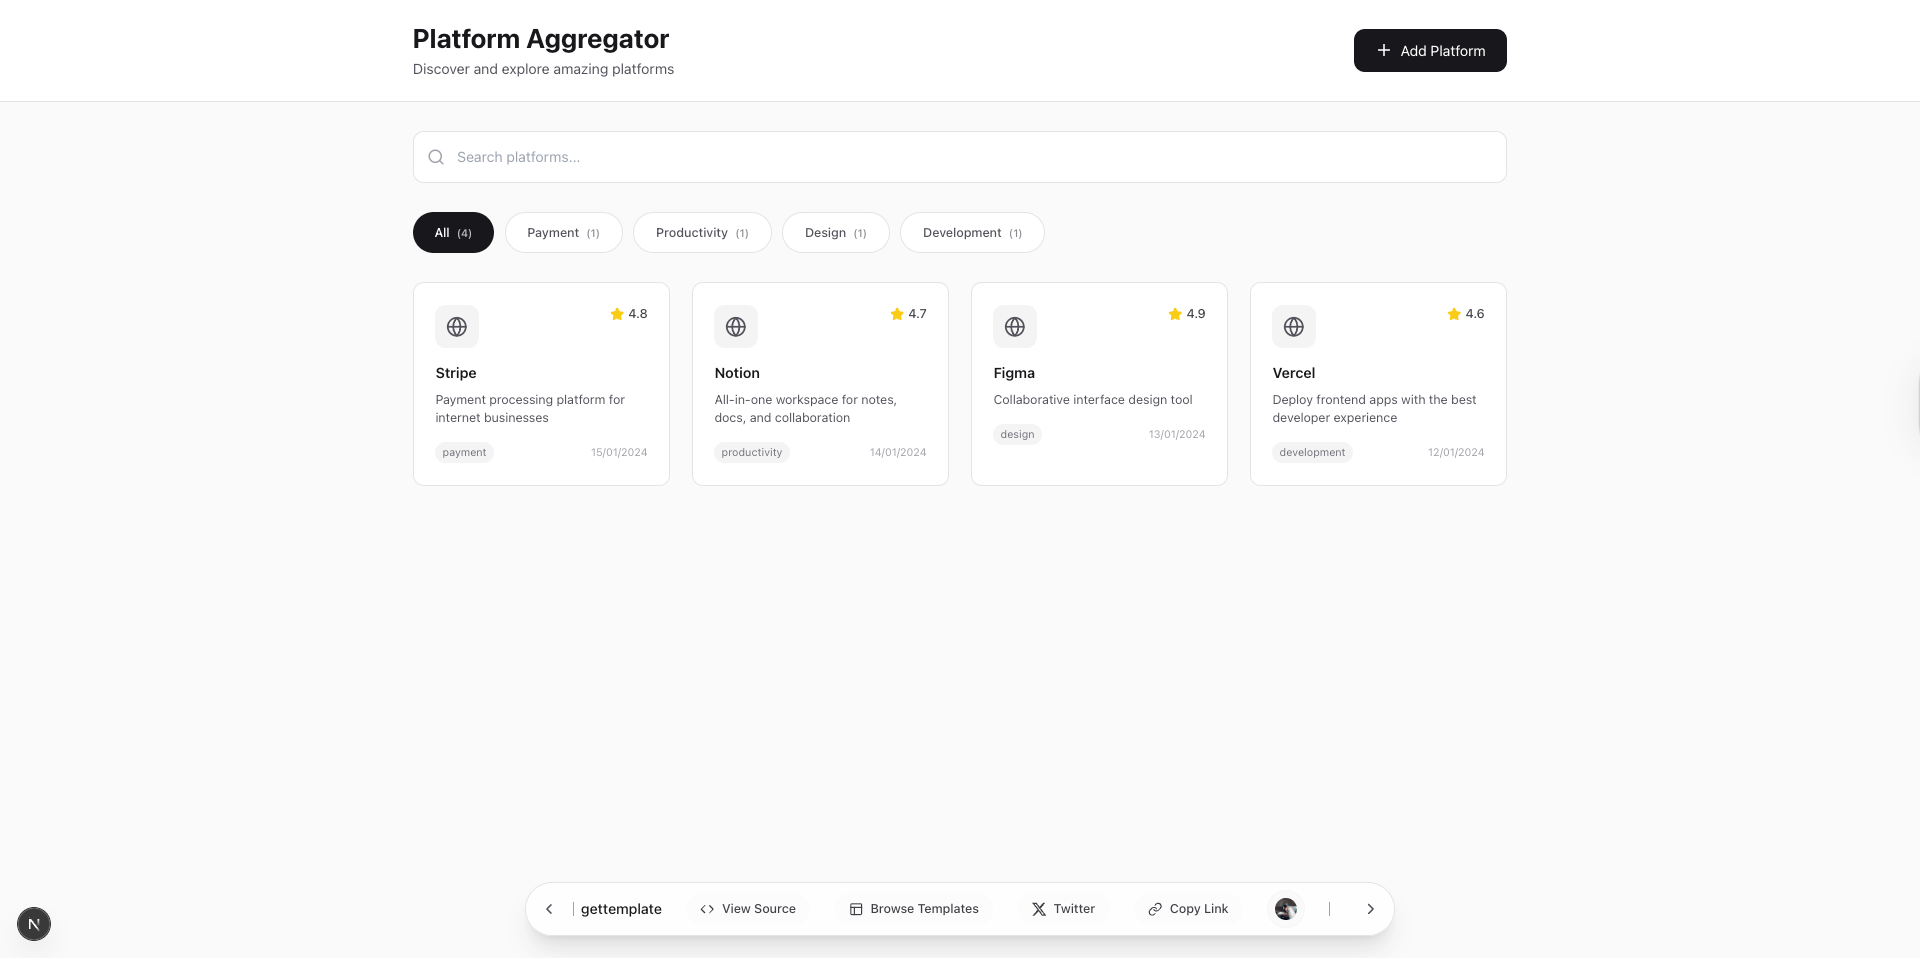Click the globe icon on Notion card
This screenshot has width=1920, height=958.
point(736,327)
